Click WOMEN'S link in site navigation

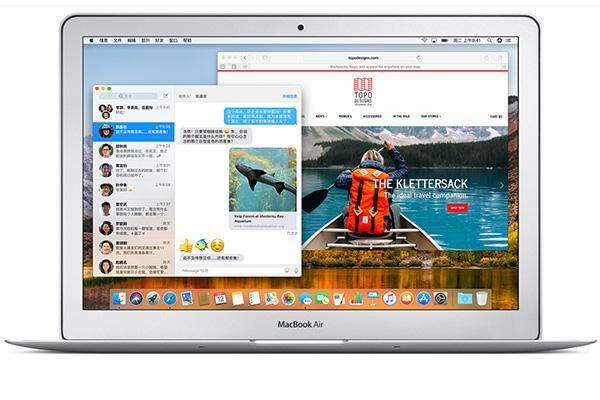pyautogui.click(x=345, y=116)
